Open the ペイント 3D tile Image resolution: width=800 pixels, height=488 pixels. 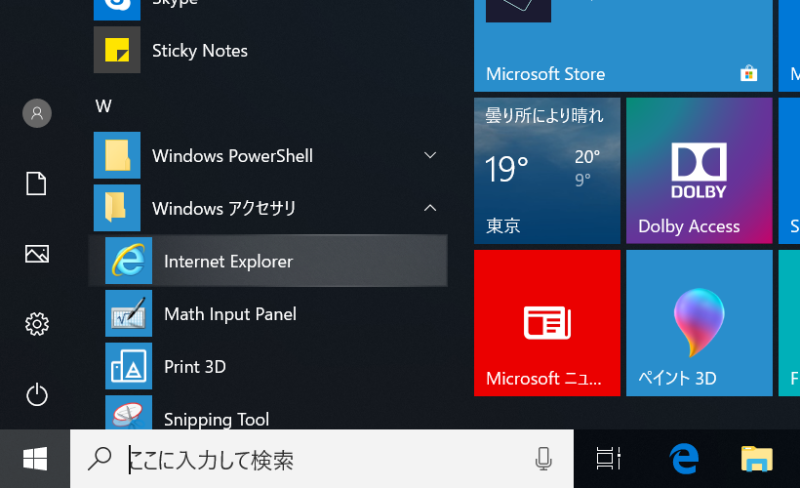pyautogui.click(x=699, y=322)
